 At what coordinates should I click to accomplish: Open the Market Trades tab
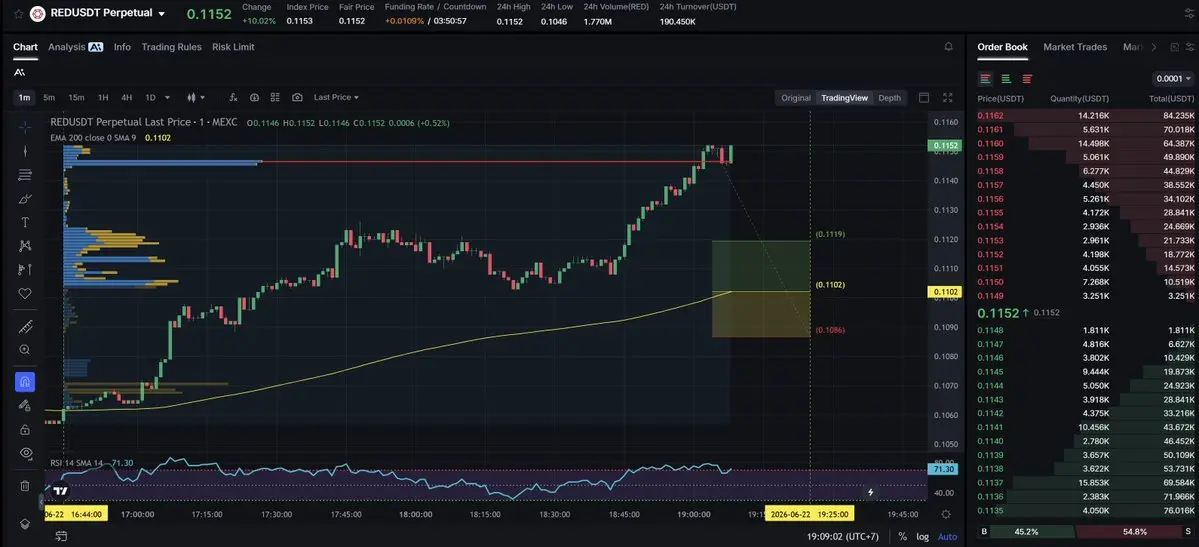point(1075,47)
